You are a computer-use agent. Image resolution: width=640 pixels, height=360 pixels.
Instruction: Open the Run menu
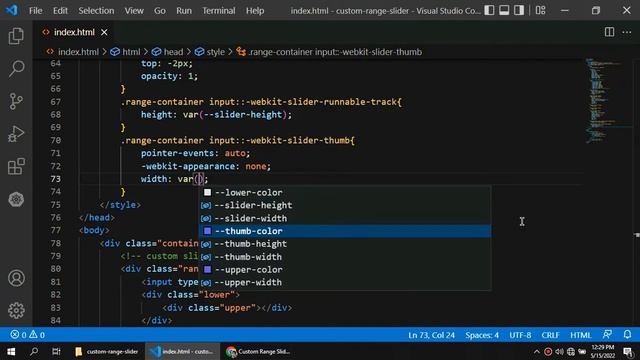[184, 11]
